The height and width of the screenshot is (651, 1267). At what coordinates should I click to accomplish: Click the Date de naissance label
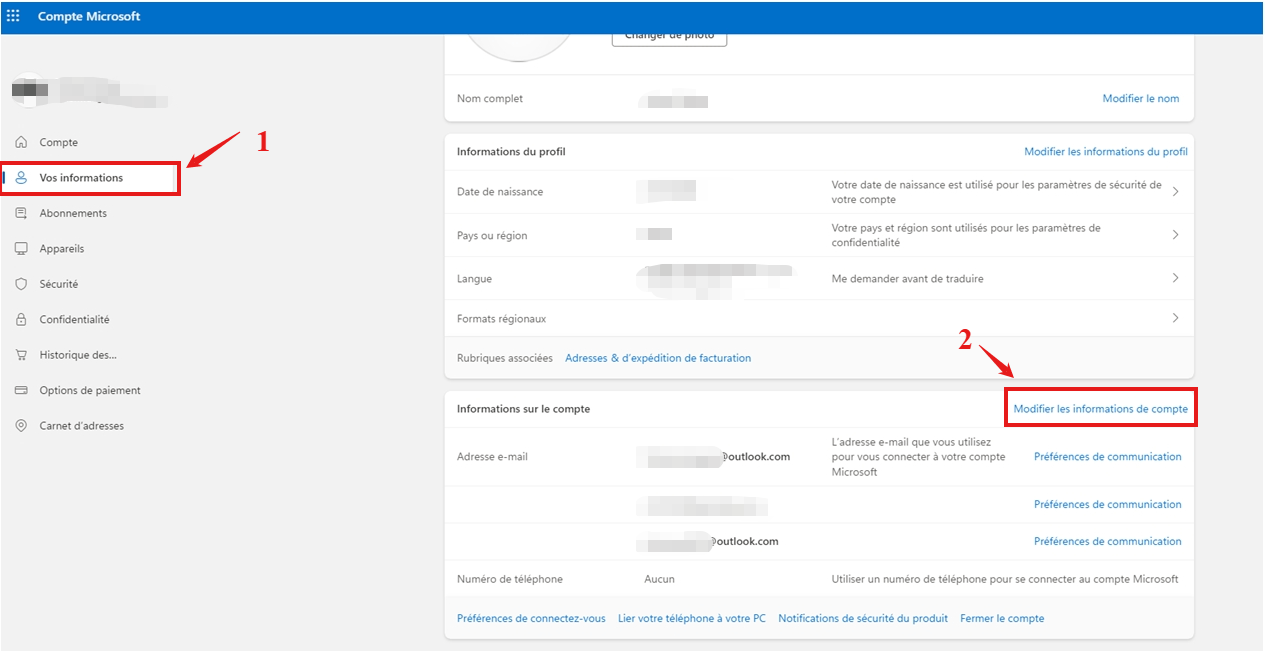[500, 191]
